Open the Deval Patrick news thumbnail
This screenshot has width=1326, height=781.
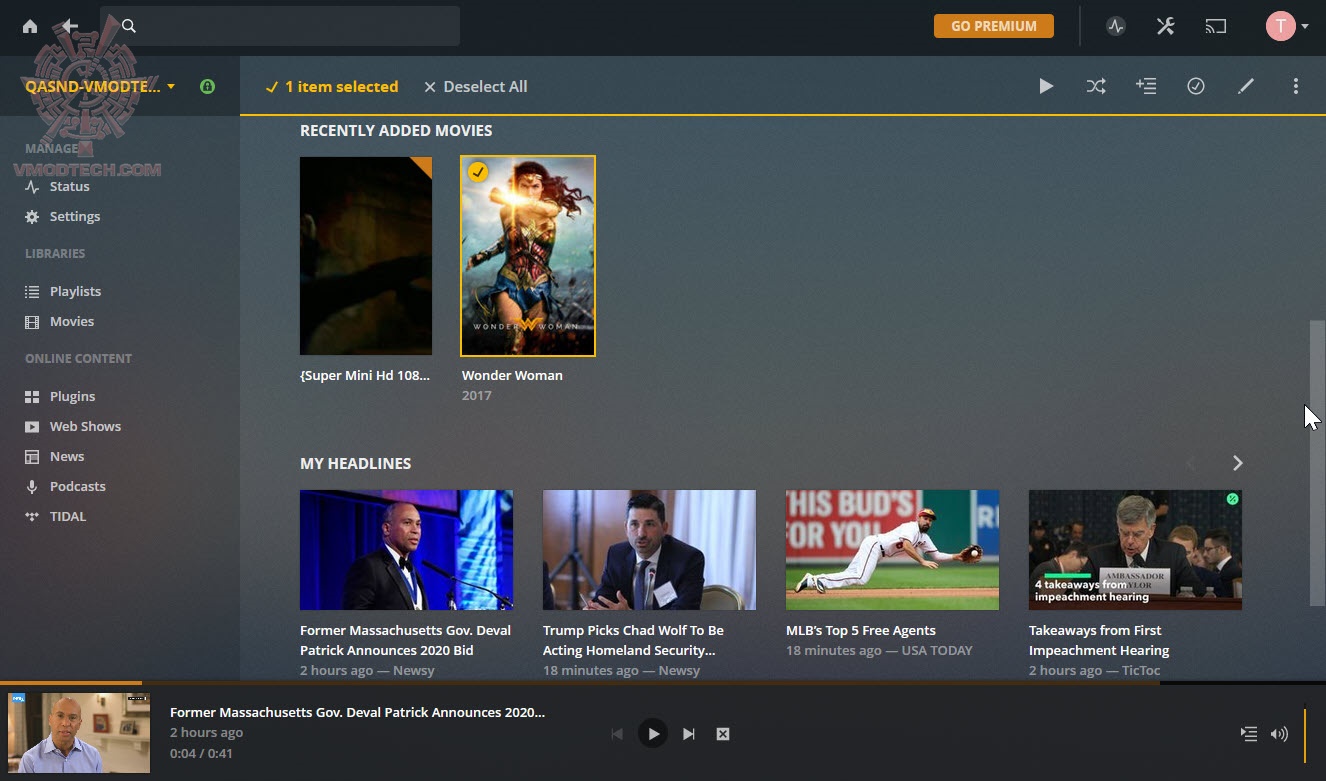coord(407,550)
